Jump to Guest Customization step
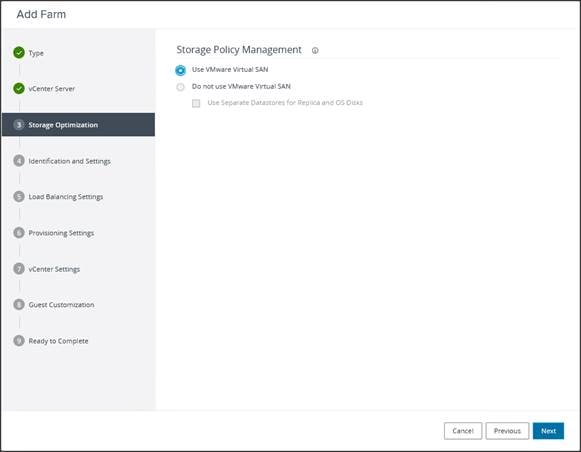The image size is (581, 452). [62, 305]
